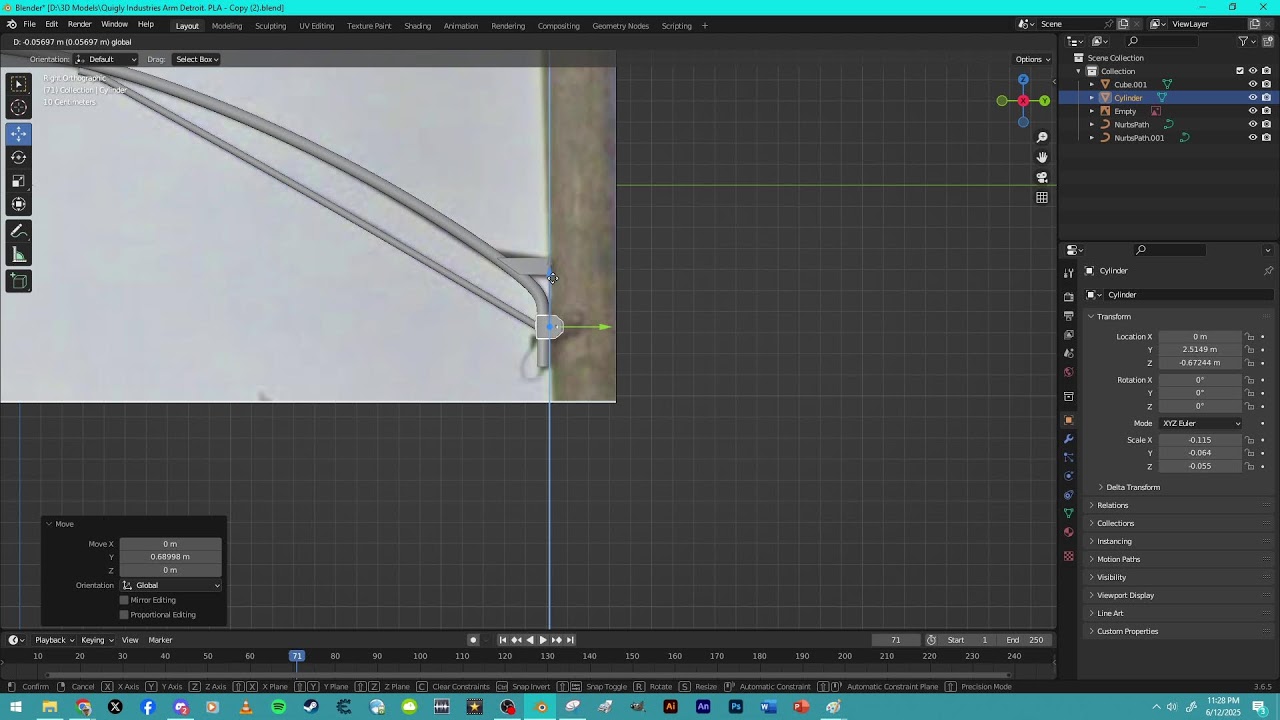
Task: Hide Cylinder in viewport via eye icon
Action: (1252, 98)
